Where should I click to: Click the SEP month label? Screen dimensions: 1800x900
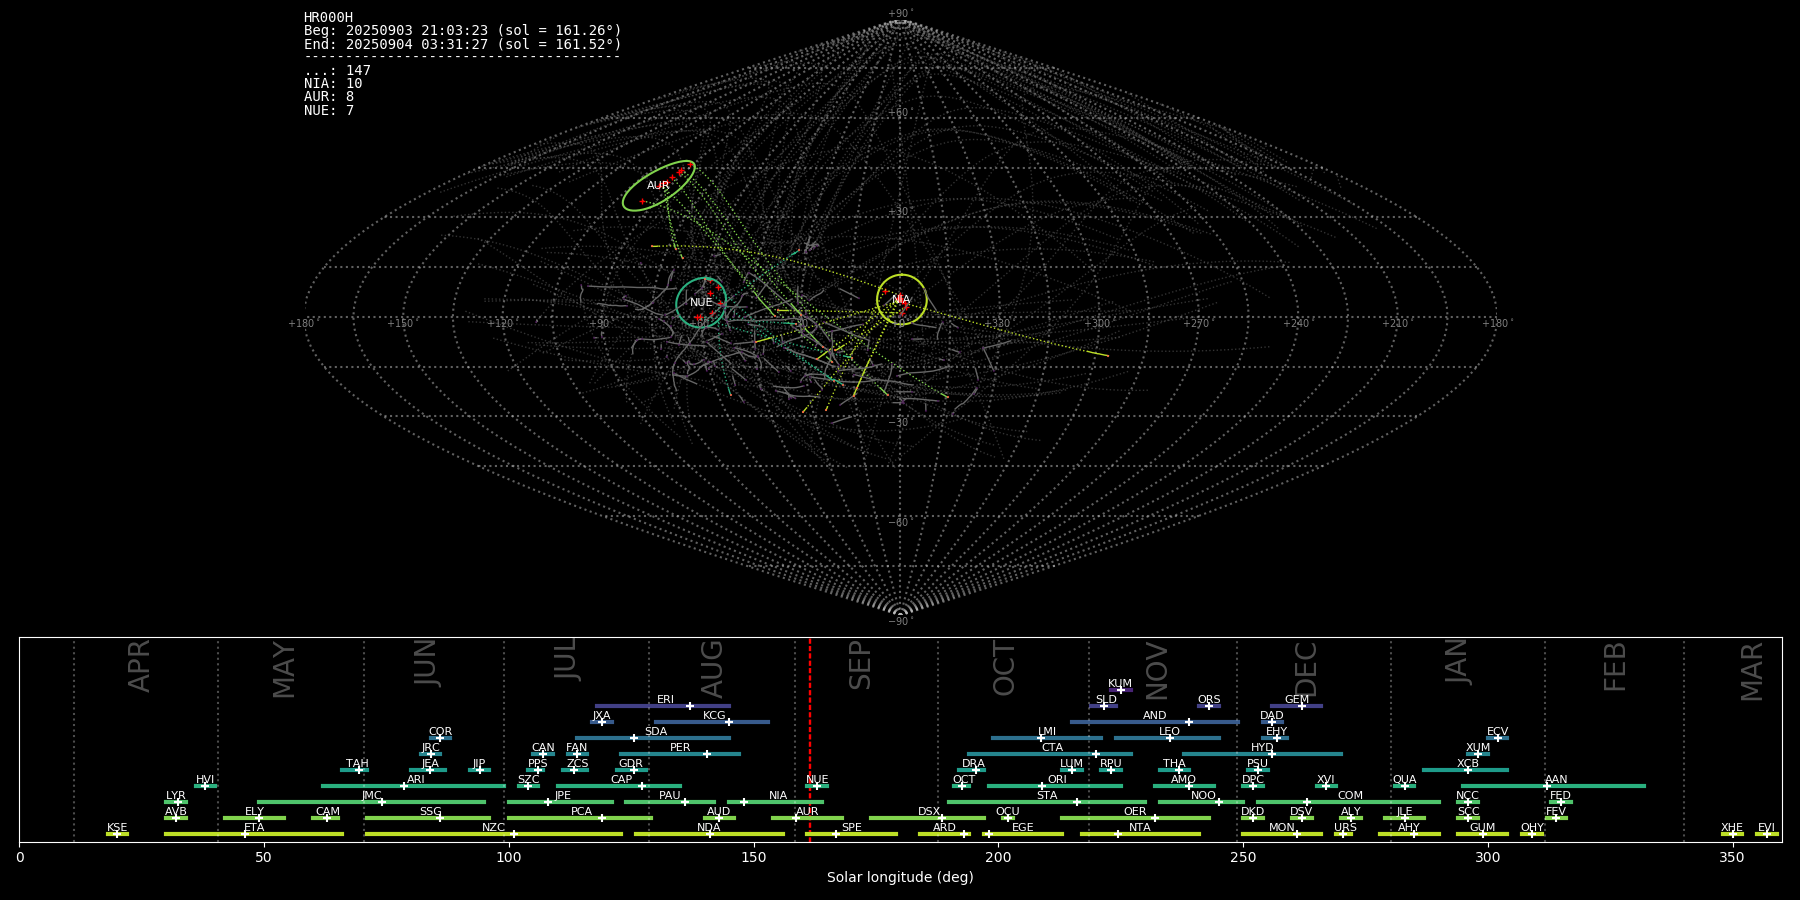[860, 666]
